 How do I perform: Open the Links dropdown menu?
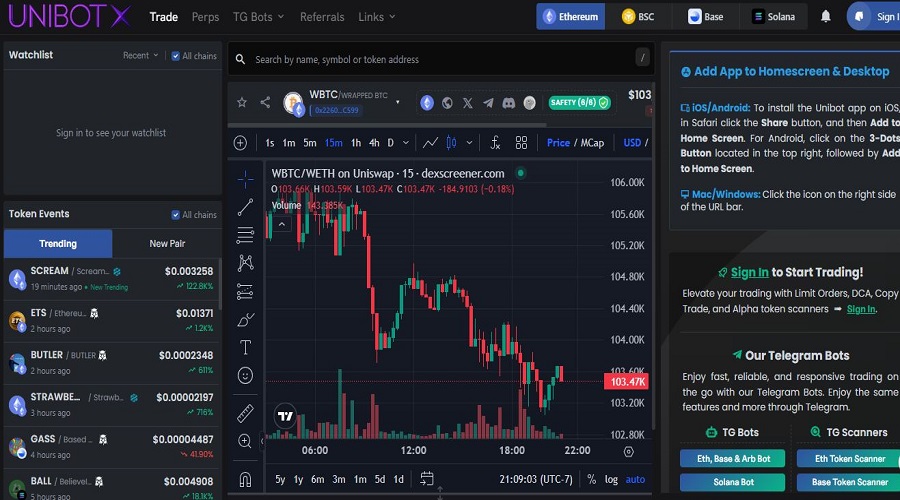click(377, 17)
